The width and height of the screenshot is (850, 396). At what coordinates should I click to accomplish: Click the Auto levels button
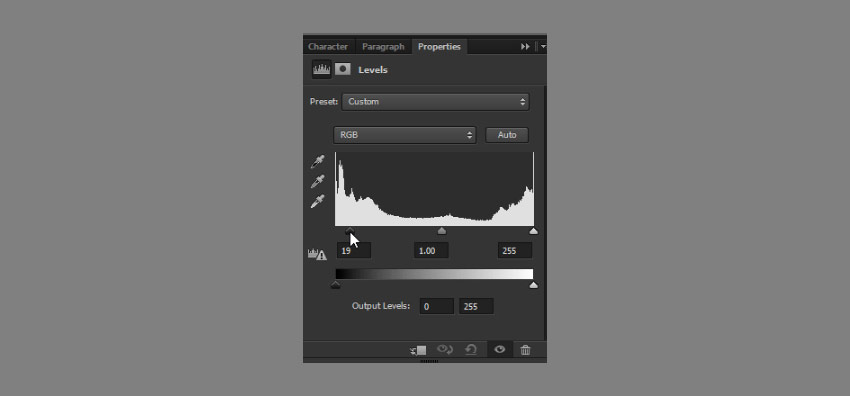point(507,135)
